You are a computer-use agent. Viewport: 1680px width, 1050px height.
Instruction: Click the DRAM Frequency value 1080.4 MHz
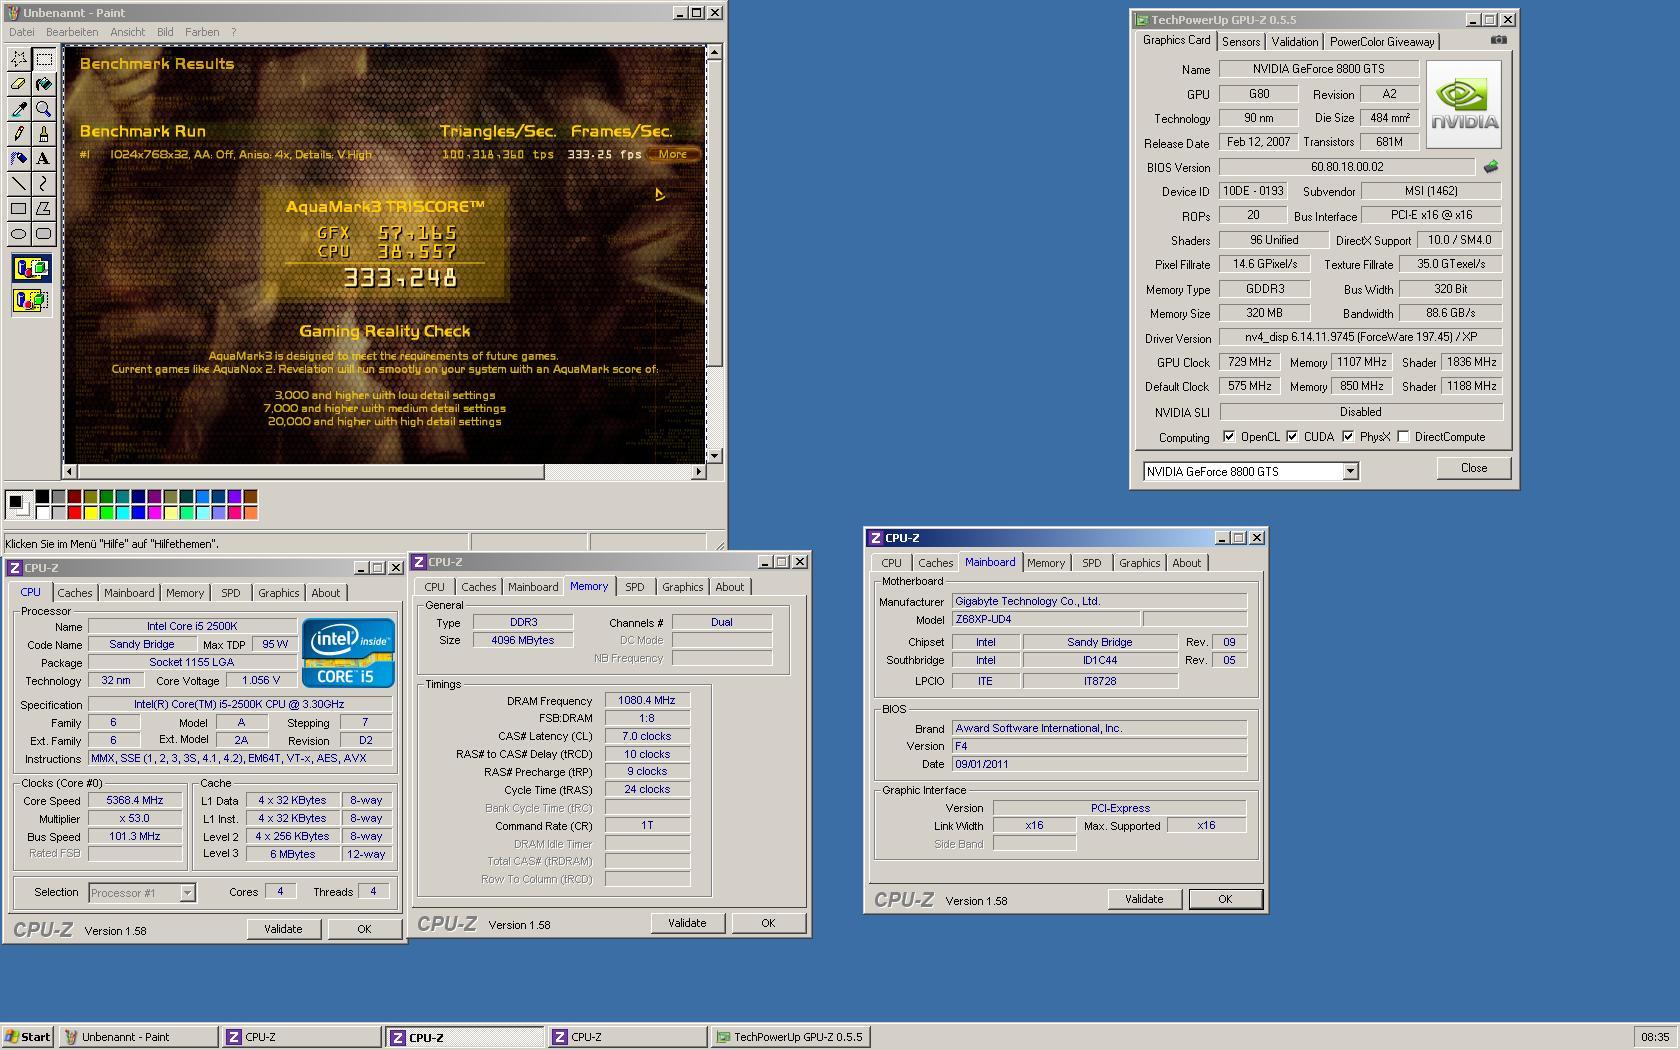647,700
